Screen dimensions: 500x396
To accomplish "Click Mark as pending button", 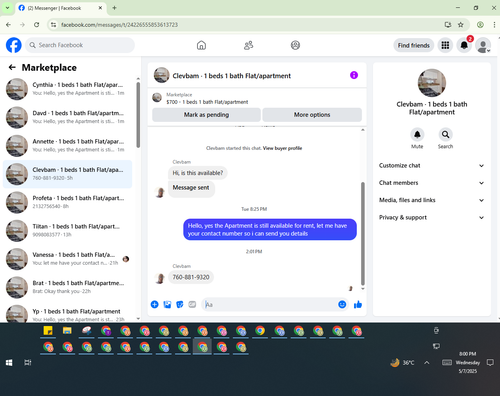I will [x=206, y=115].
